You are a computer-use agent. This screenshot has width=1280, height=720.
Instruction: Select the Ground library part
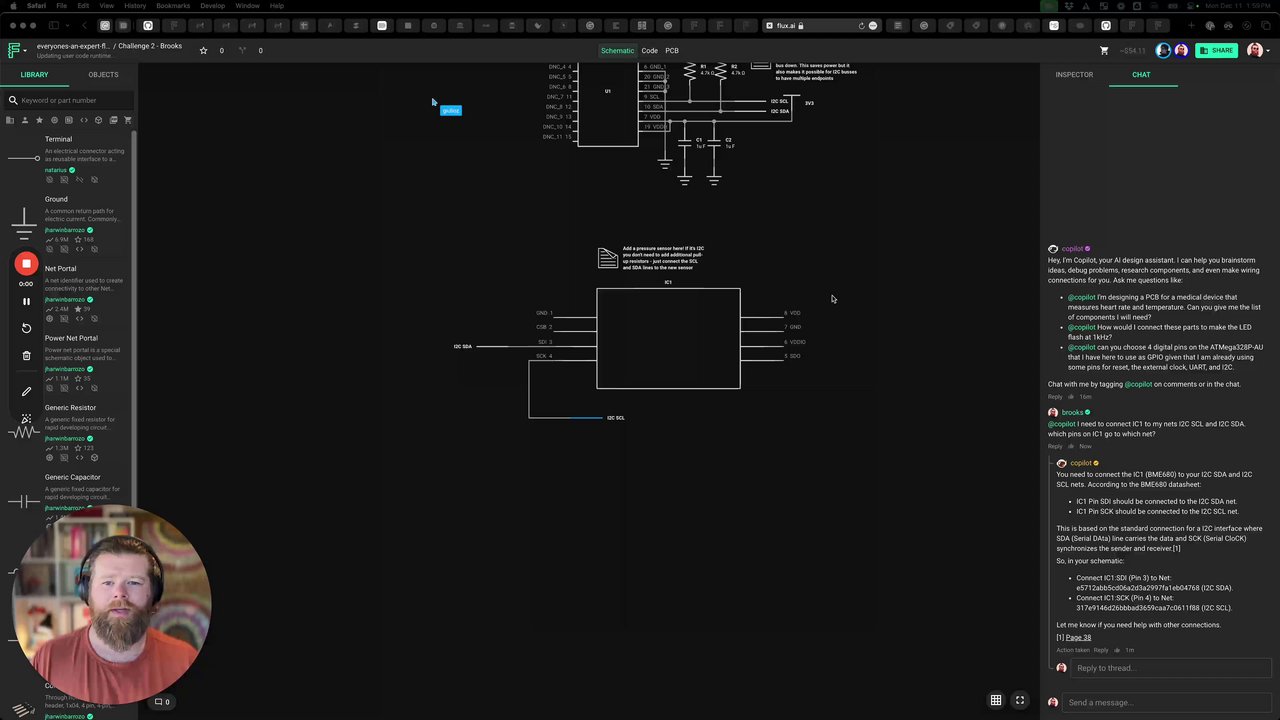point(68,224)
